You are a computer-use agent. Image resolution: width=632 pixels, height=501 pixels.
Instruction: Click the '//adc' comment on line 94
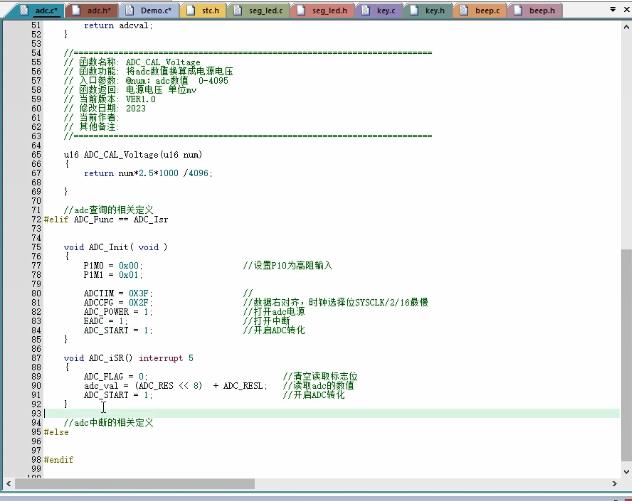108,423
